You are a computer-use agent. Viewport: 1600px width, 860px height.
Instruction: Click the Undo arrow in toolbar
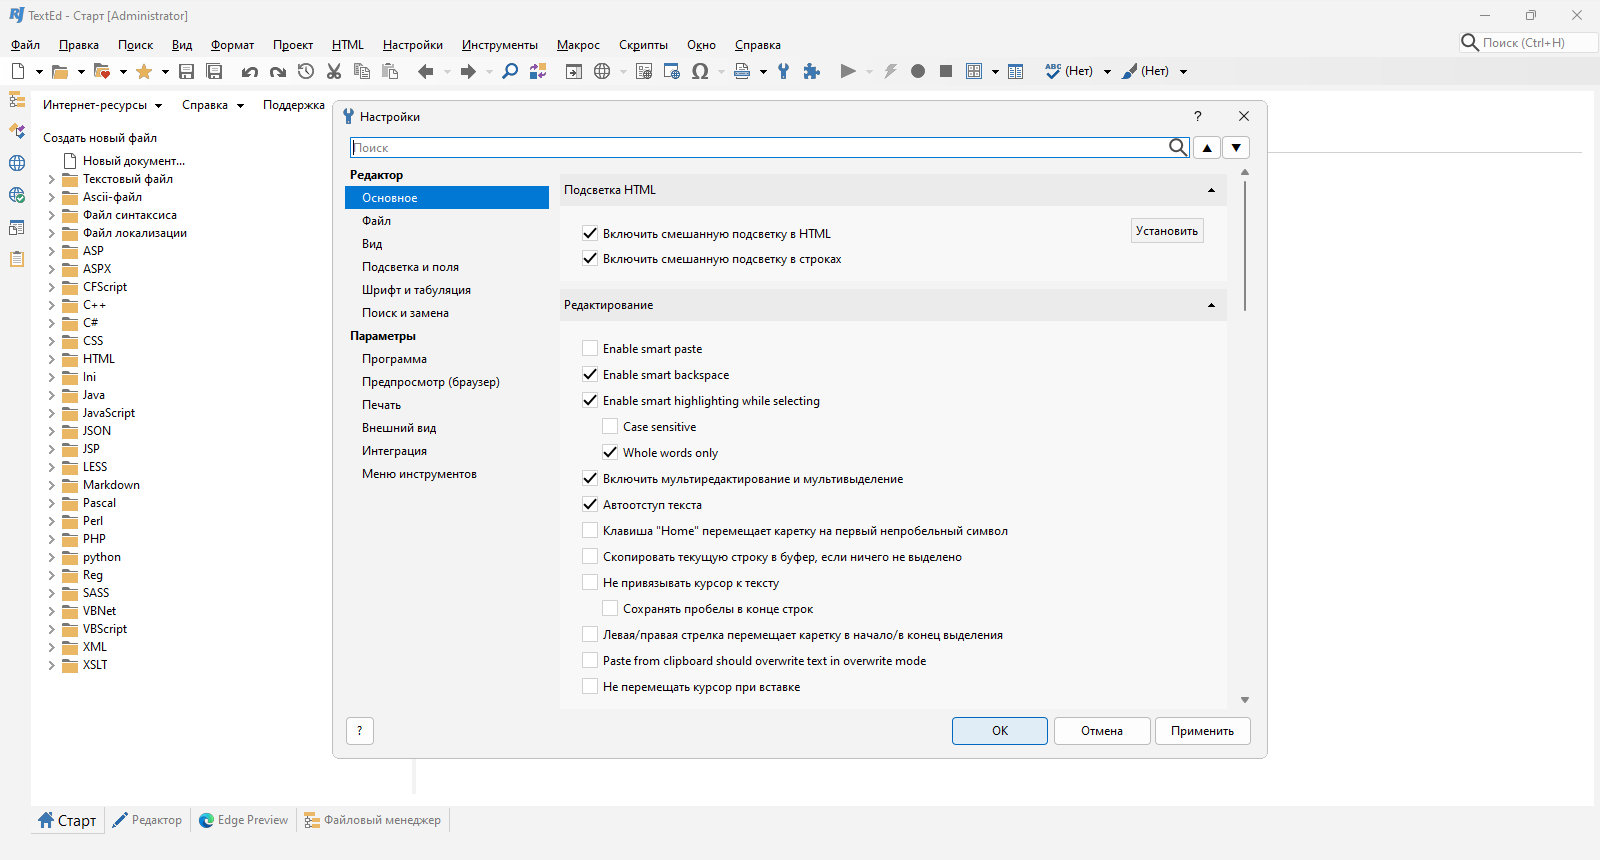[x=250, y=71]
